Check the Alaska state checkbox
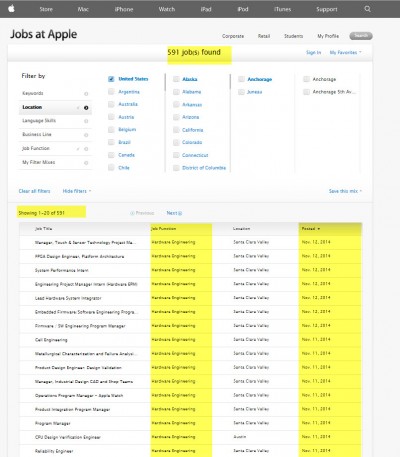Screen dimensions: 400x457 [176, 79]
